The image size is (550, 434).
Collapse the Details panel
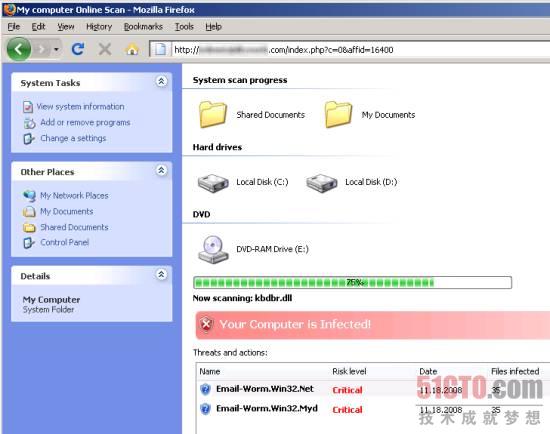[x=161, y=274]
